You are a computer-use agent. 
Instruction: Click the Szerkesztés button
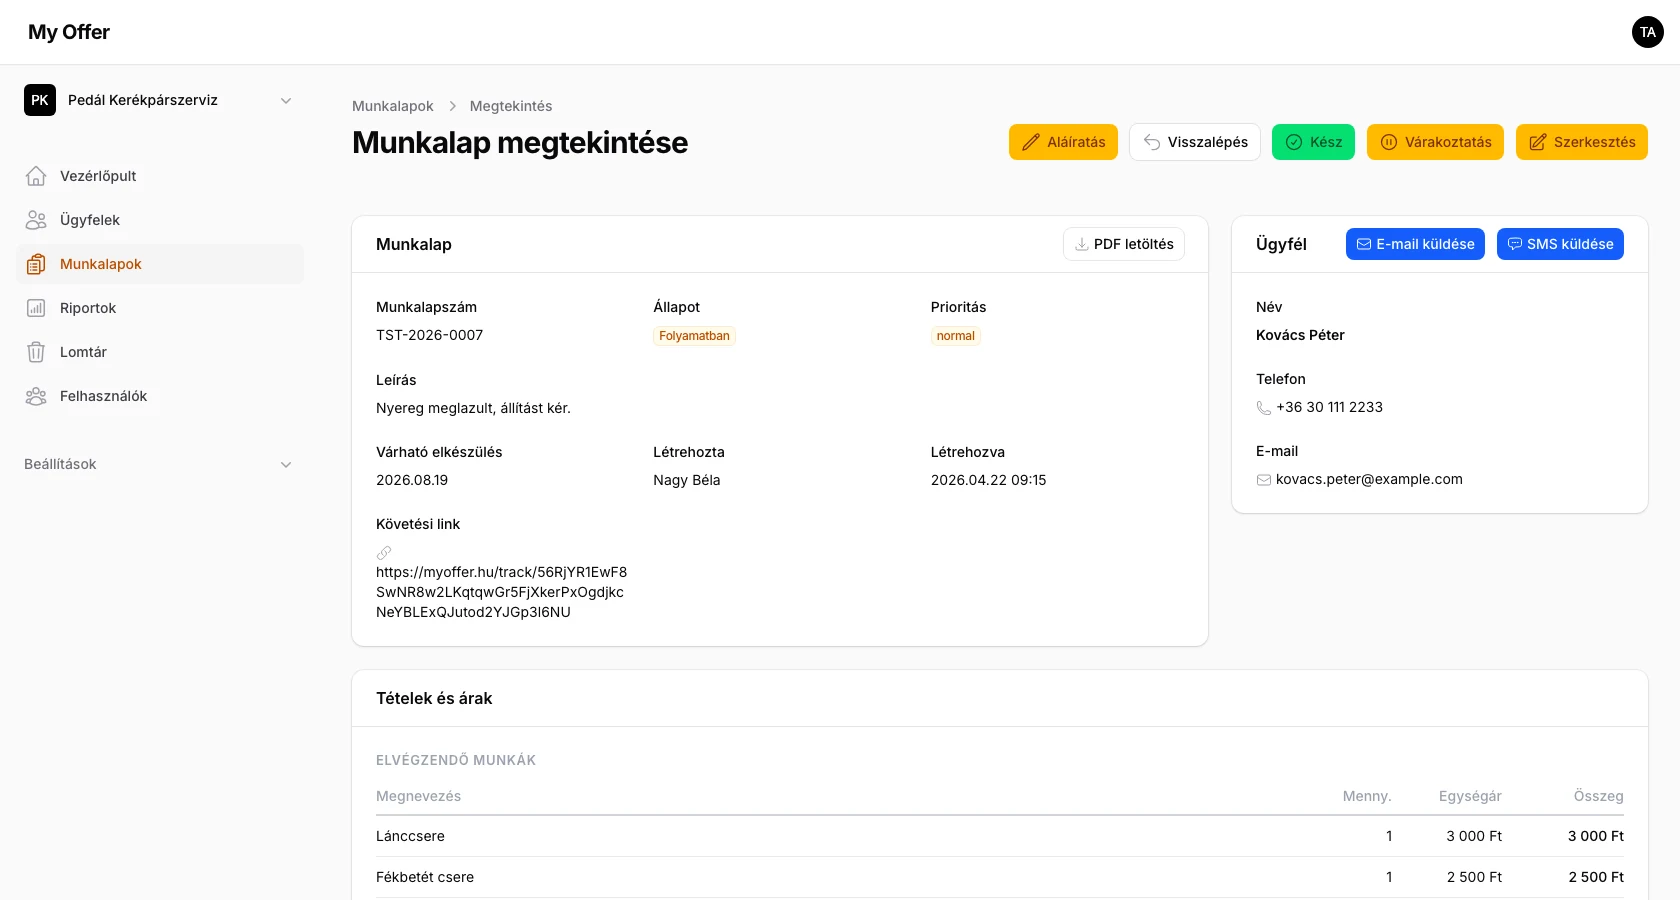click(x=1582, y=142)
